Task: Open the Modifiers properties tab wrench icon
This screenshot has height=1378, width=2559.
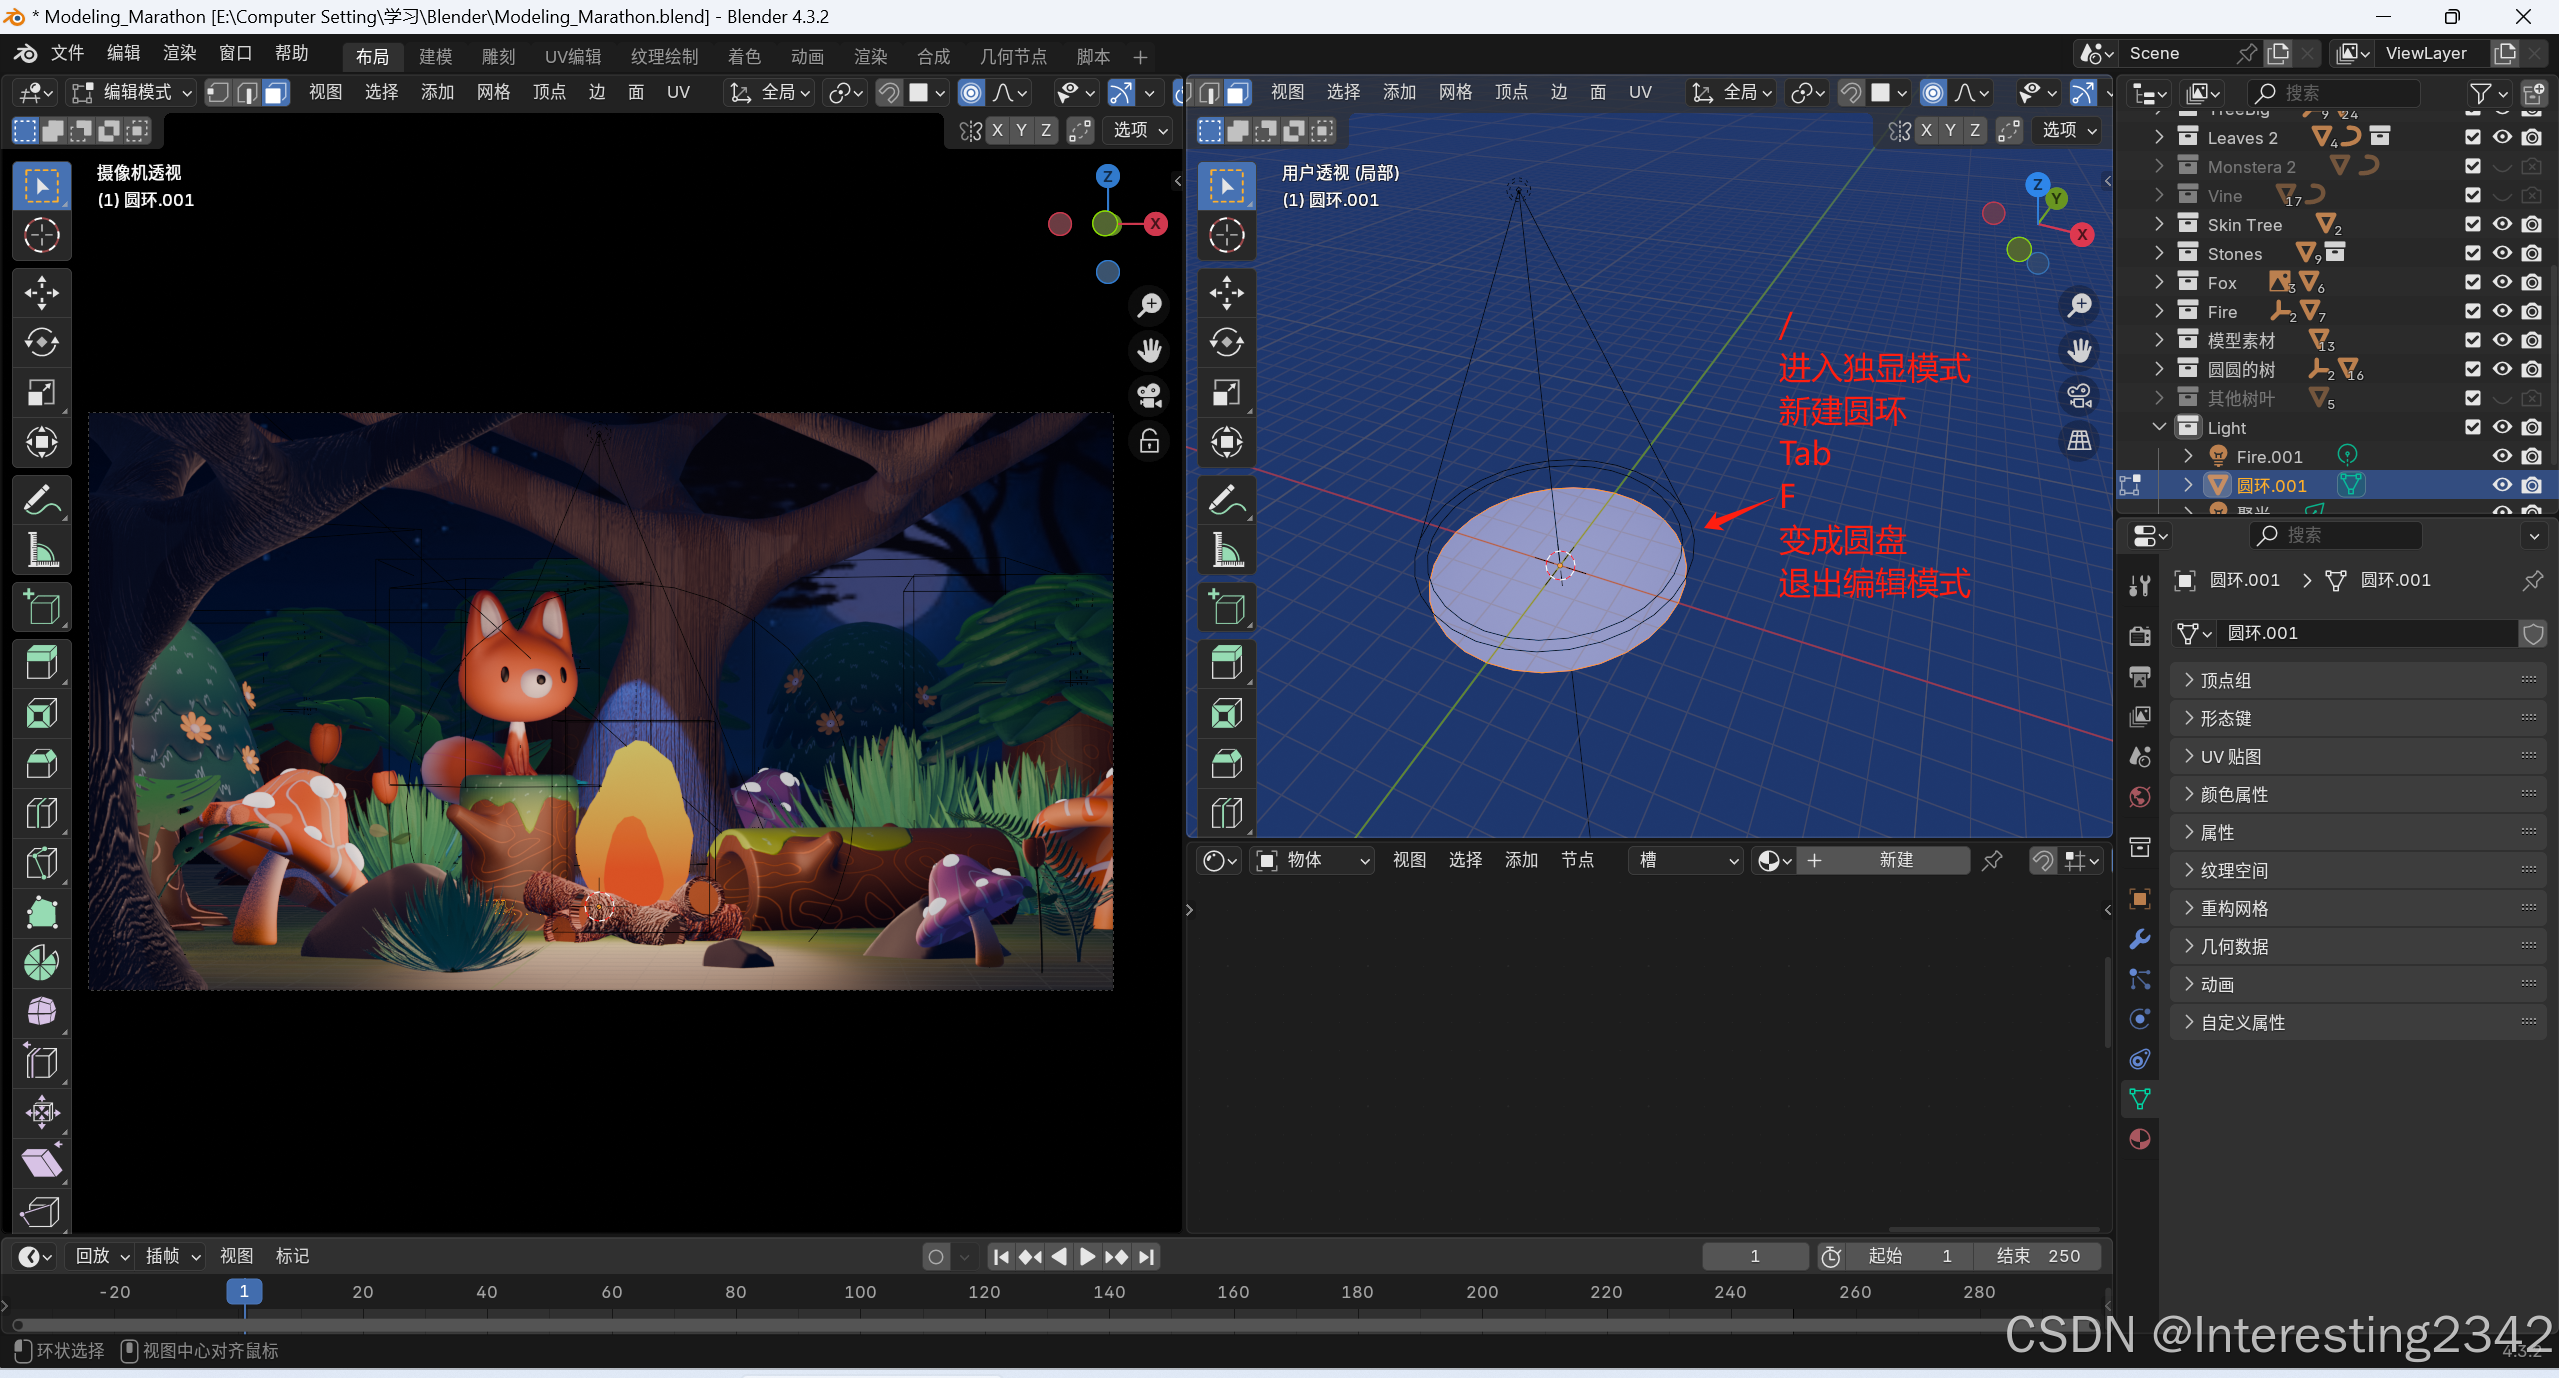Action: (2140, 939)
